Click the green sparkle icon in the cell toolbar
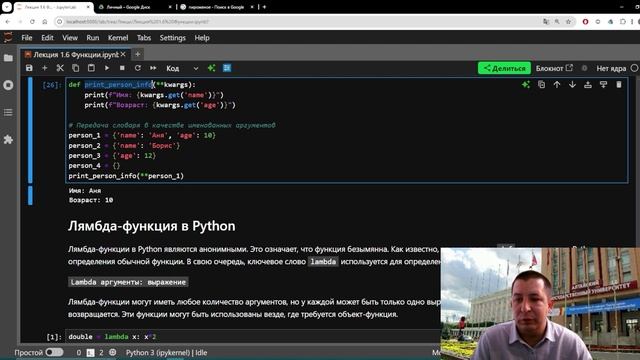Viewport: 640px width, 360px height. click(x=526, y=84)
